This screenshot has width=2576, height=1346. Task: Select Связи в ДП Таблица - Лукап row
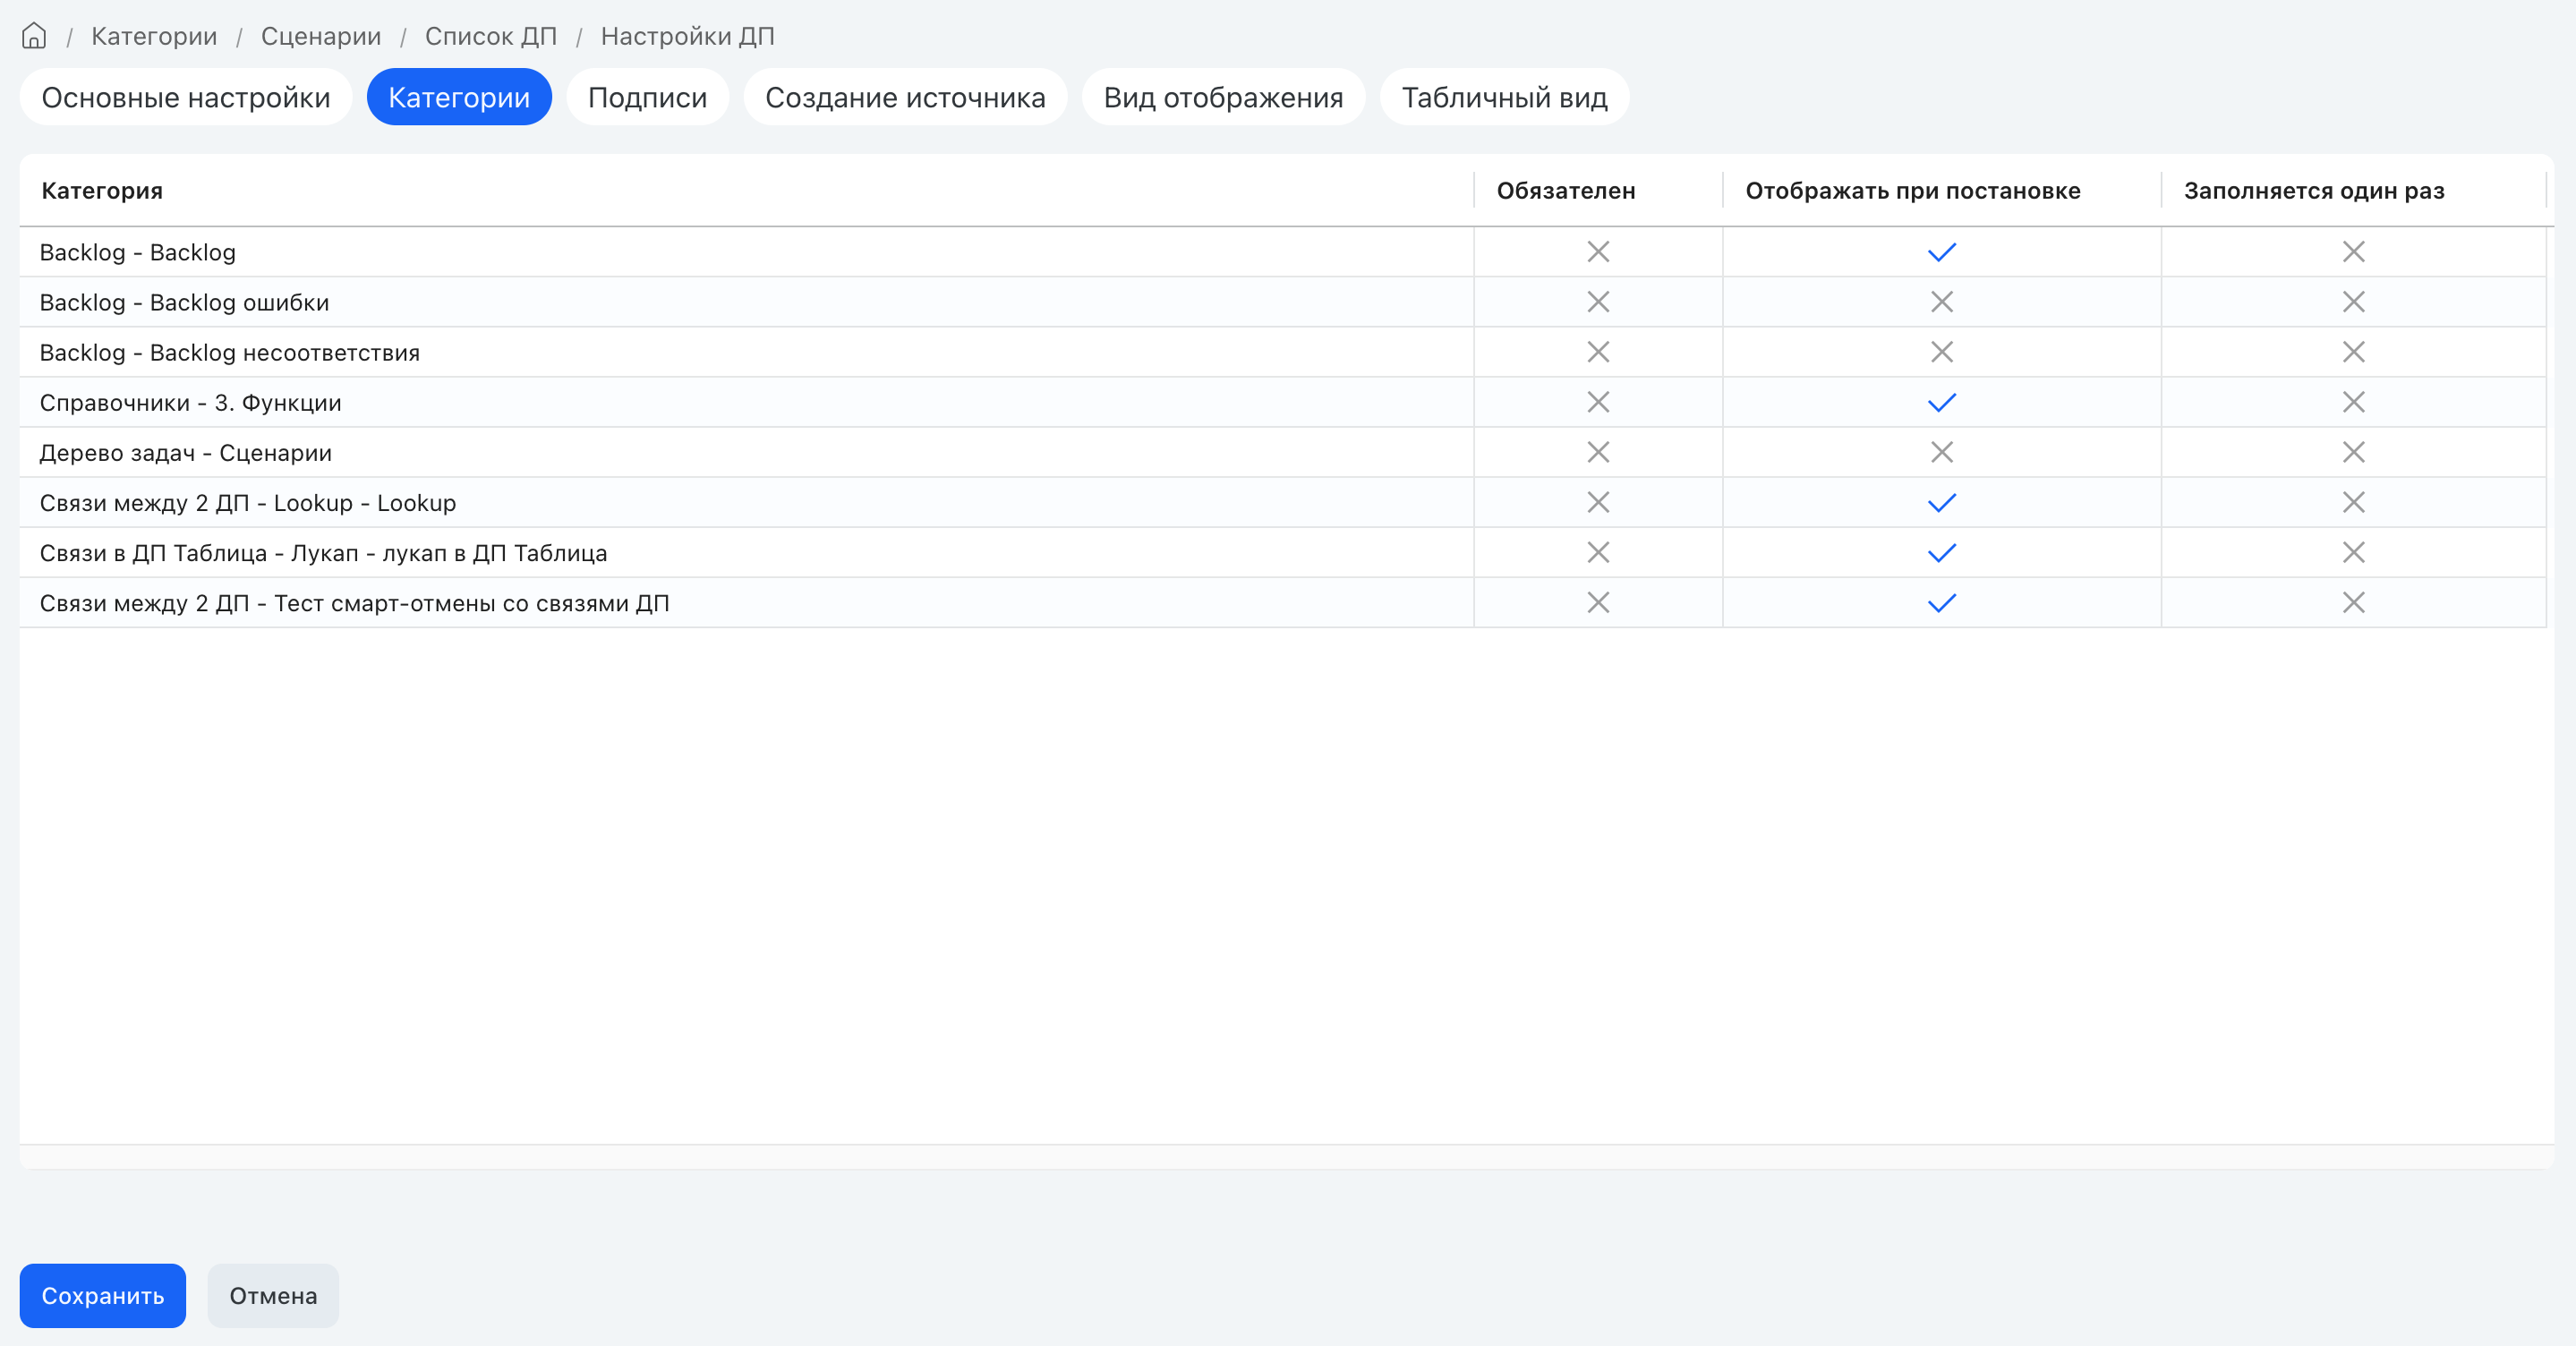(x=1283, y=552)
